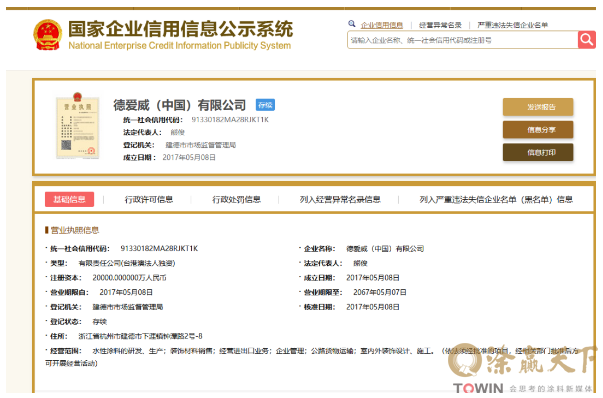Click the small magnifier beside 企业信用信息
This screenshot has height=398, width=603.
pos(351,24)
